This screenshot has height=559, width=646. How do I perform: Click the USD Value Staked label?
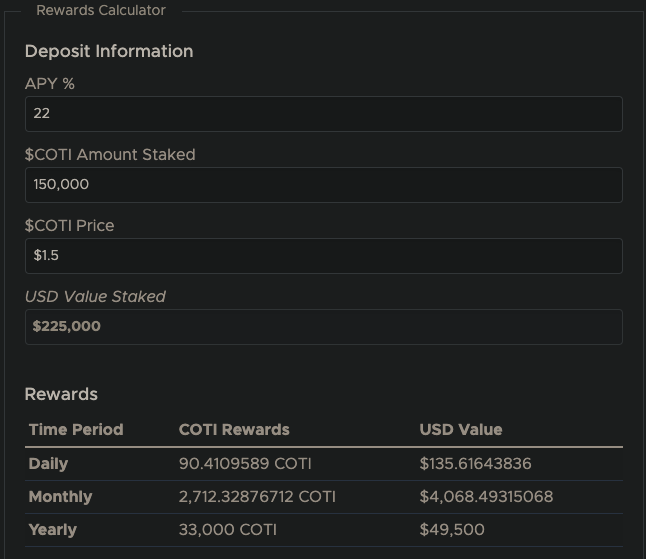coord(95,296)
